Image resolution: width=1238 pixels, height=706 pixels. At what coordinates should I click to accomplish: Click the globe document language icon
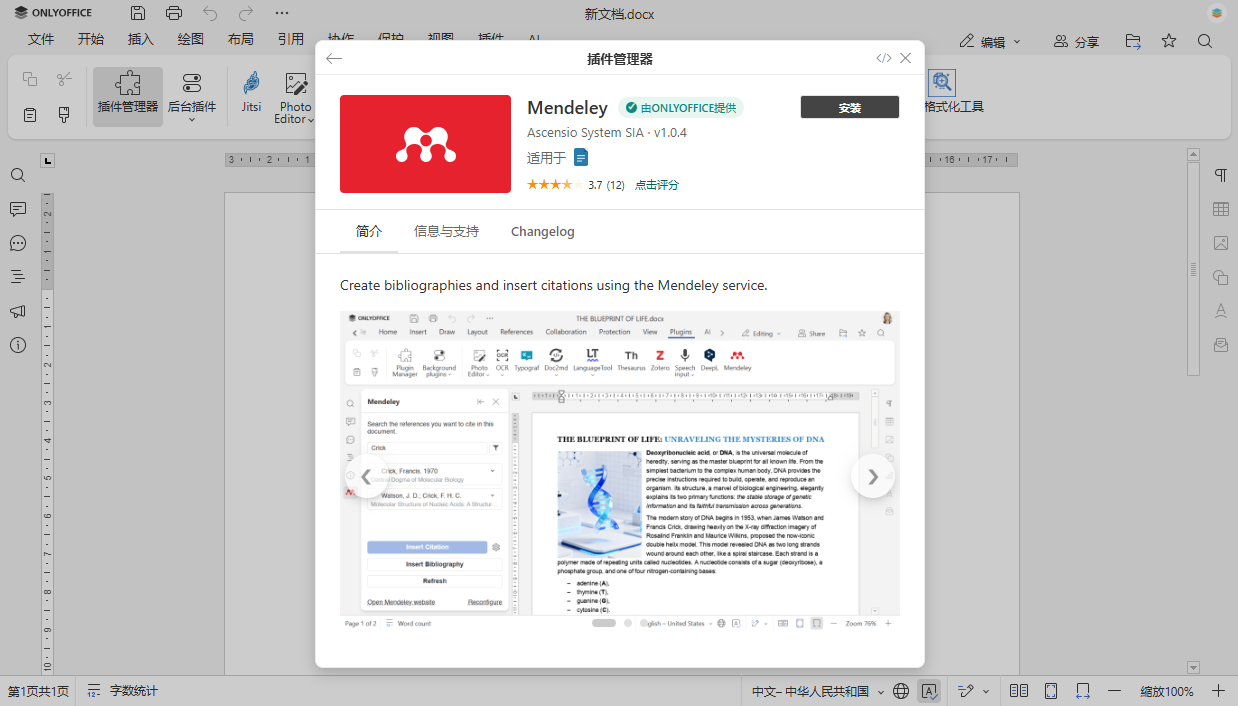click(x=901, y=691)
